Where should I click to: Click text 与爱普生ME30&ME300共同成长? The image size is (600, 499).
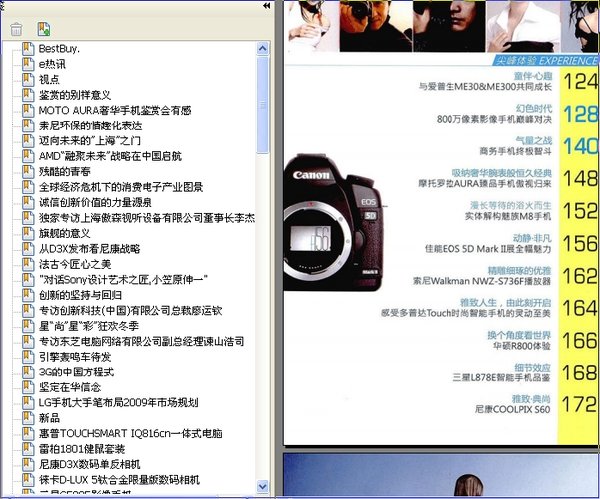pyautogui.click(x=485, y=86)
